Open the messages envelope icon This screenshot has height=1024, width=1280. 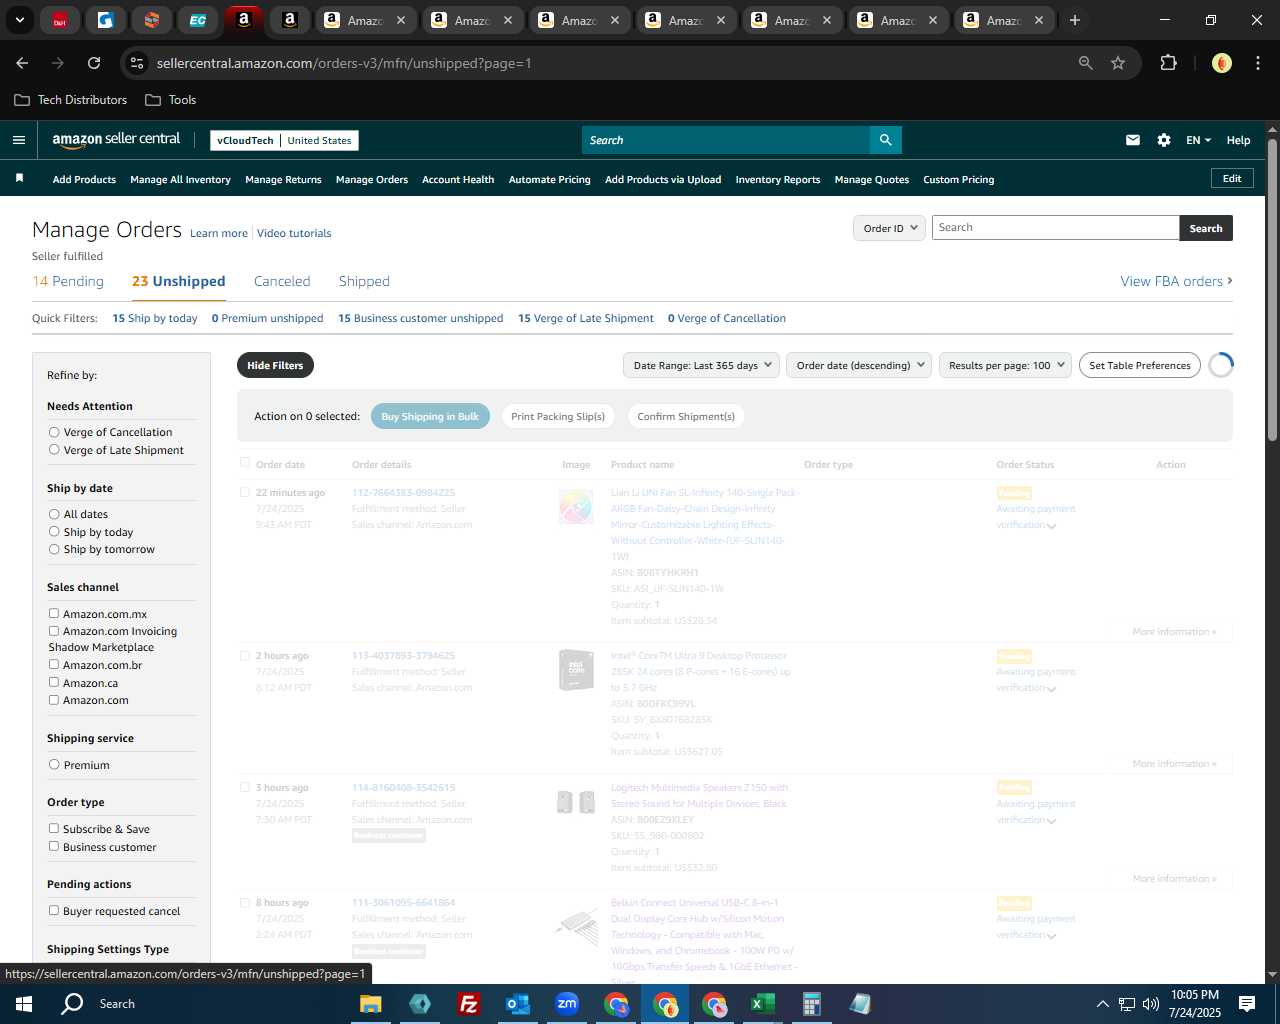tap(1133, 140)
